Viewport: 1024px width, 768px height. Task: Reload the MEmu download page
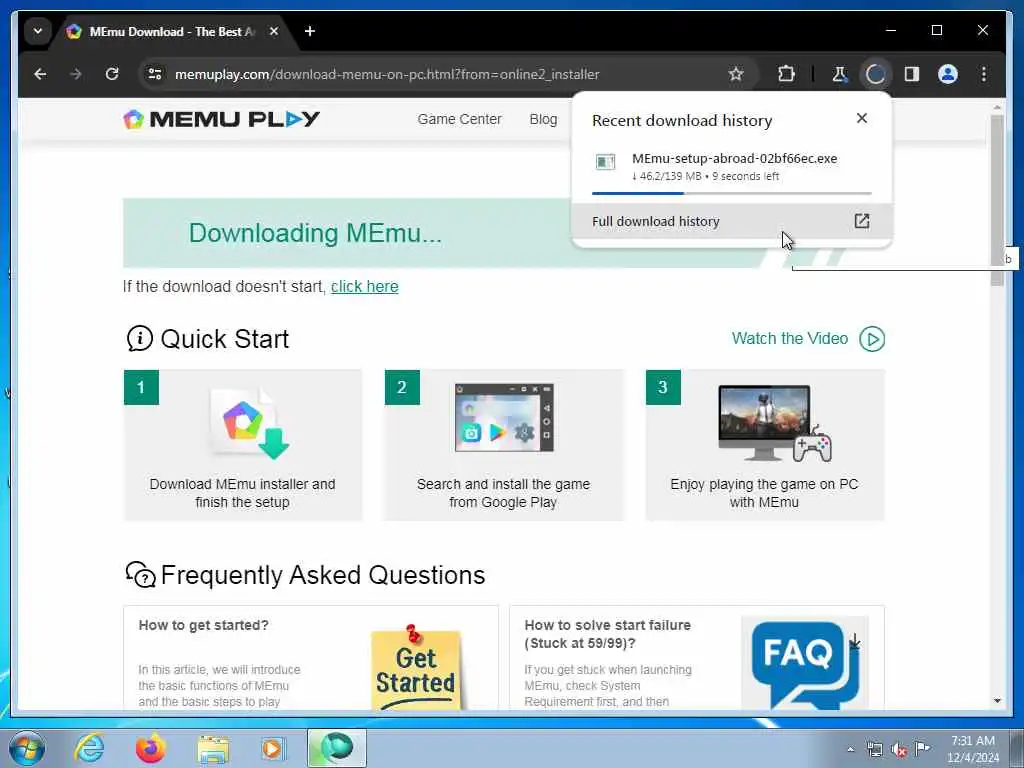112,74
